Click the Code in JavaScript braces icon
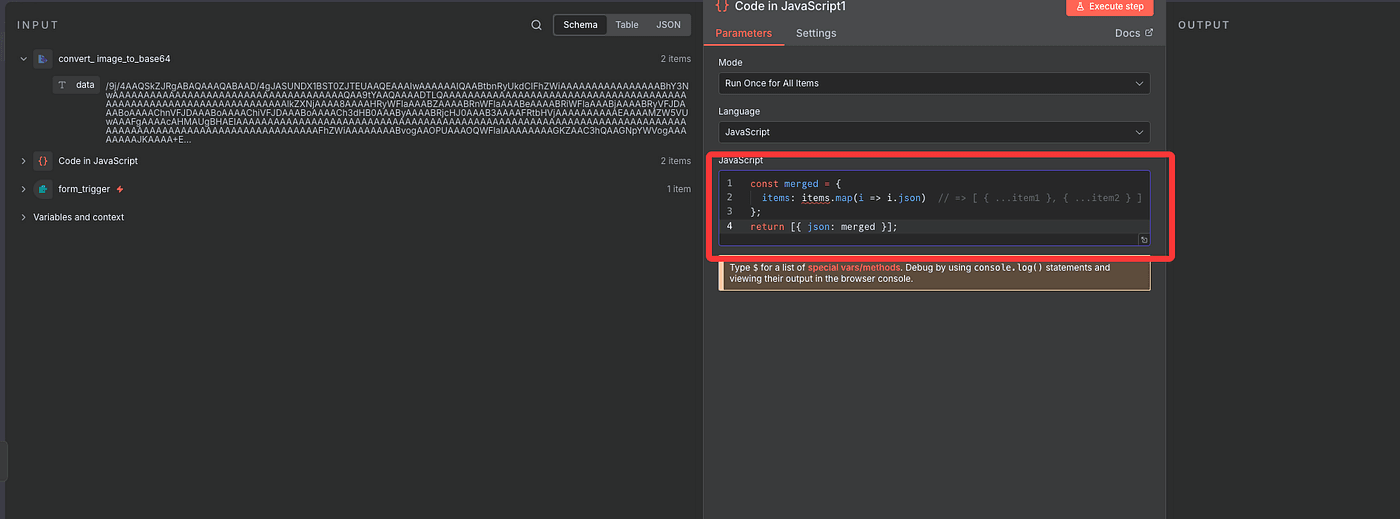Image resolution: width=1400 pixels, height=519 pixels. tap(42, 161)
